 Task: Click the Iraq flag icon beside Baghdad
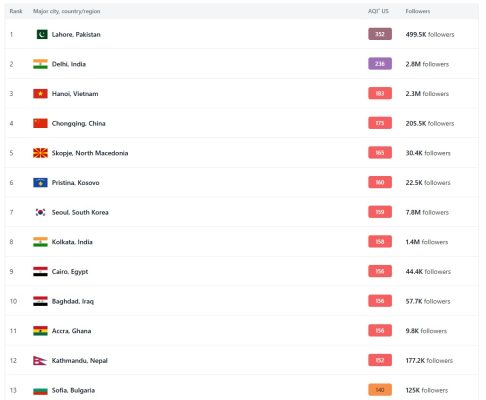[40, 301]
